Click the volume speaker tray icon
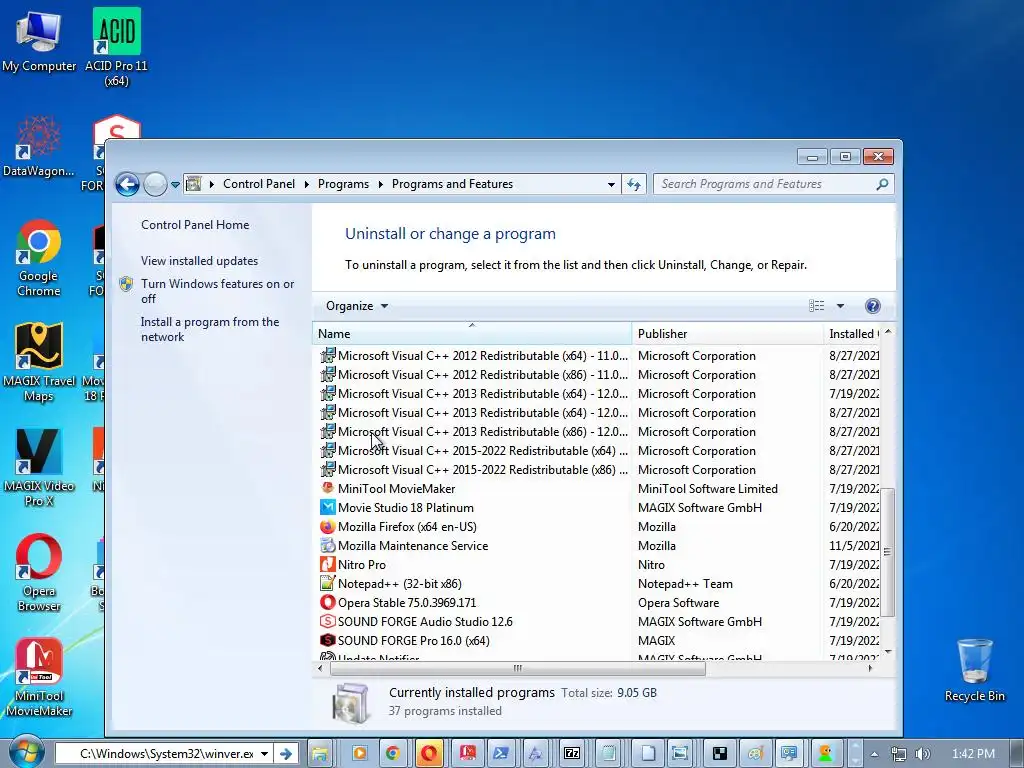1024x768 pixels. (x=923, y=754)
